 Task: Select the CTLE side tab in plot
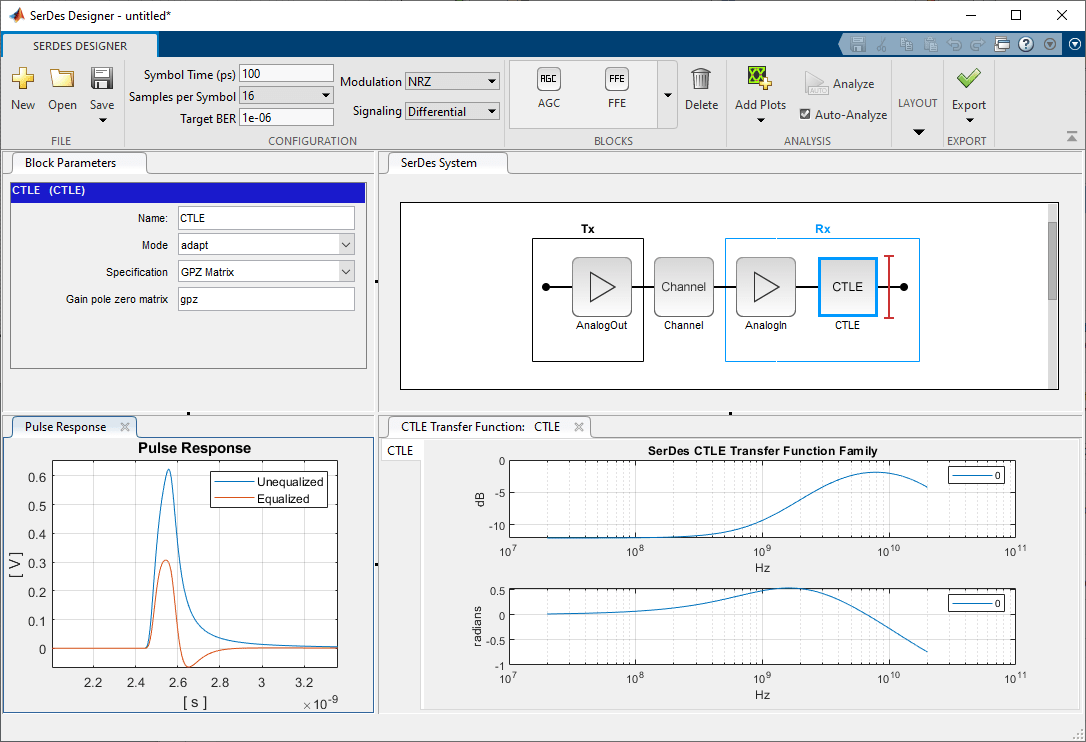pyautogui.click(x=400, y=450)
